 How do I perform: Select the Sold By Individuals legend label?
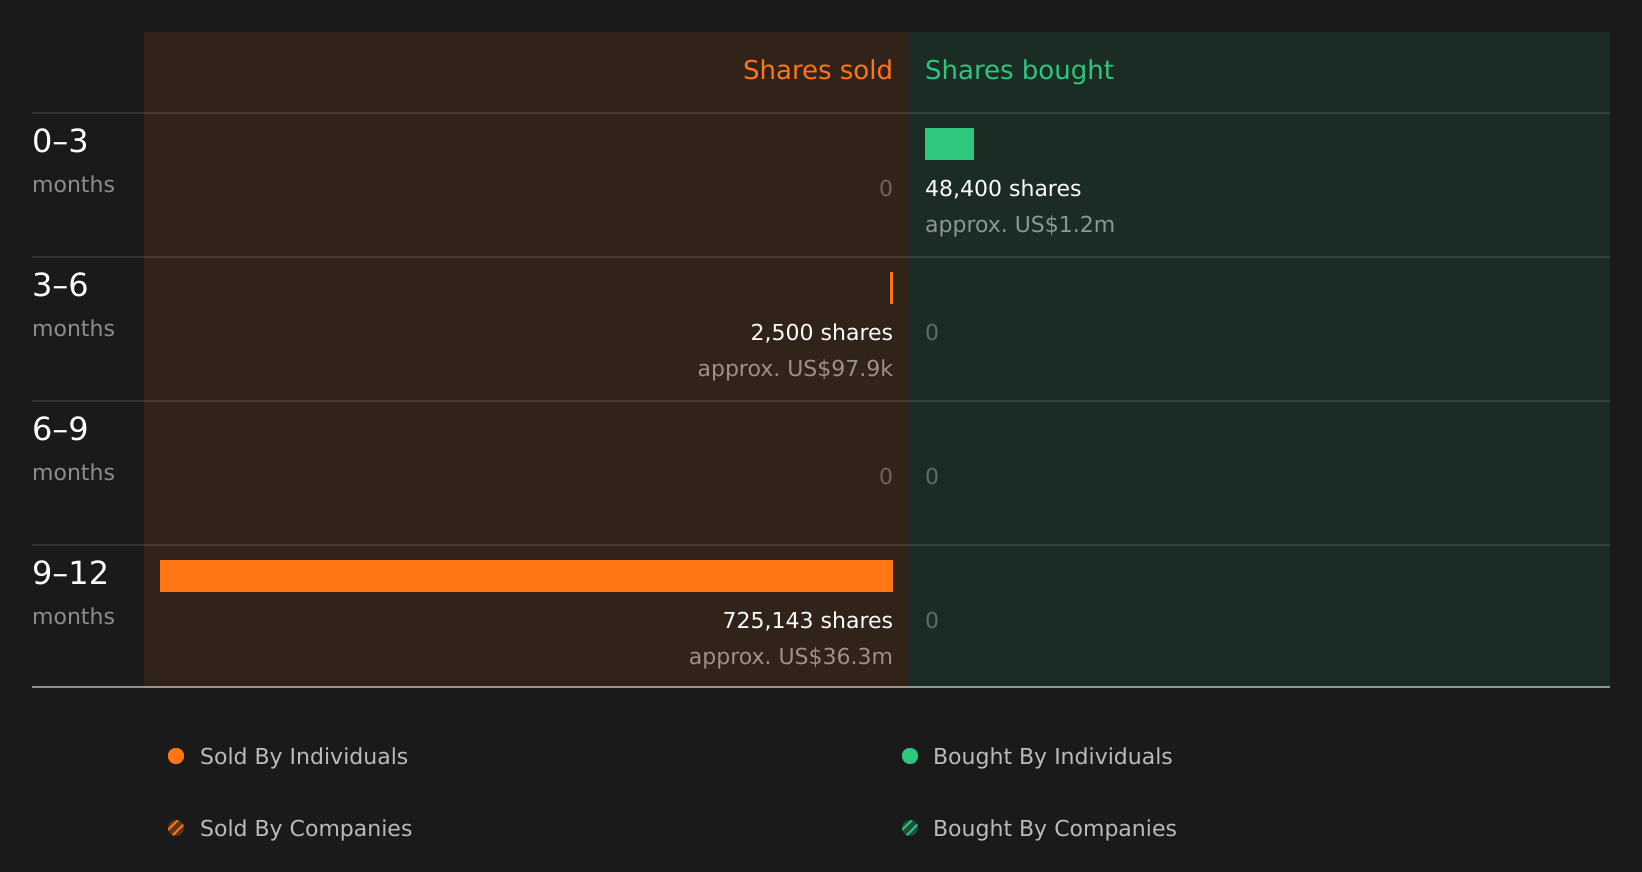click(304, 757)
